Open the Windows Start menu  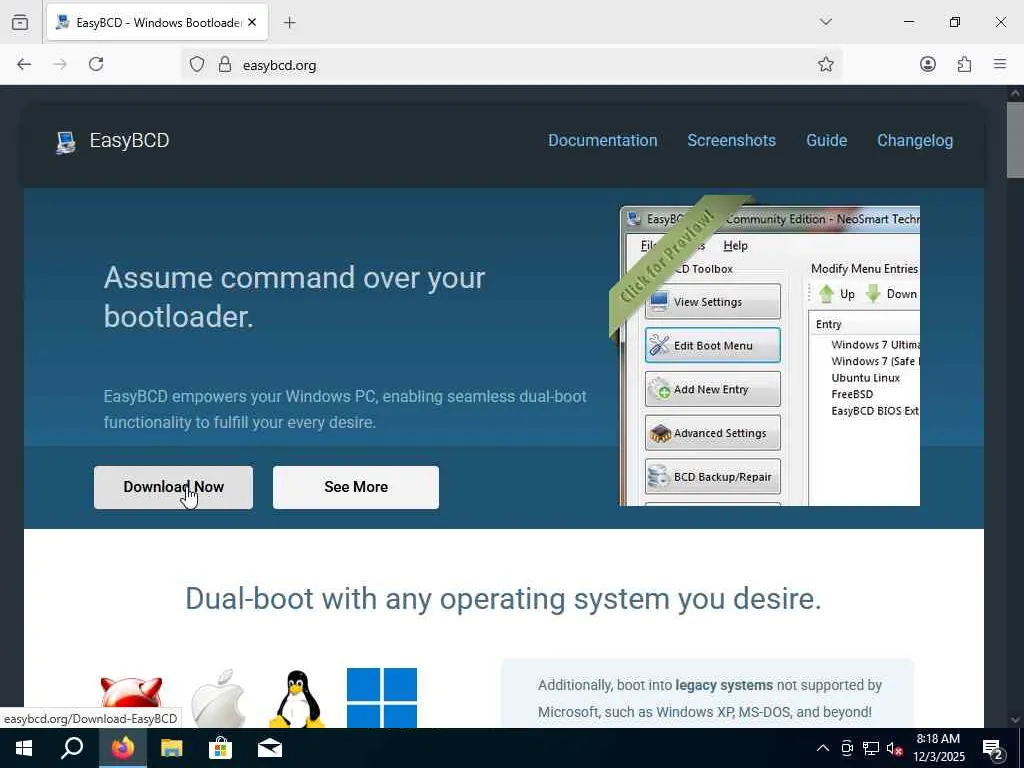(24, 748)
